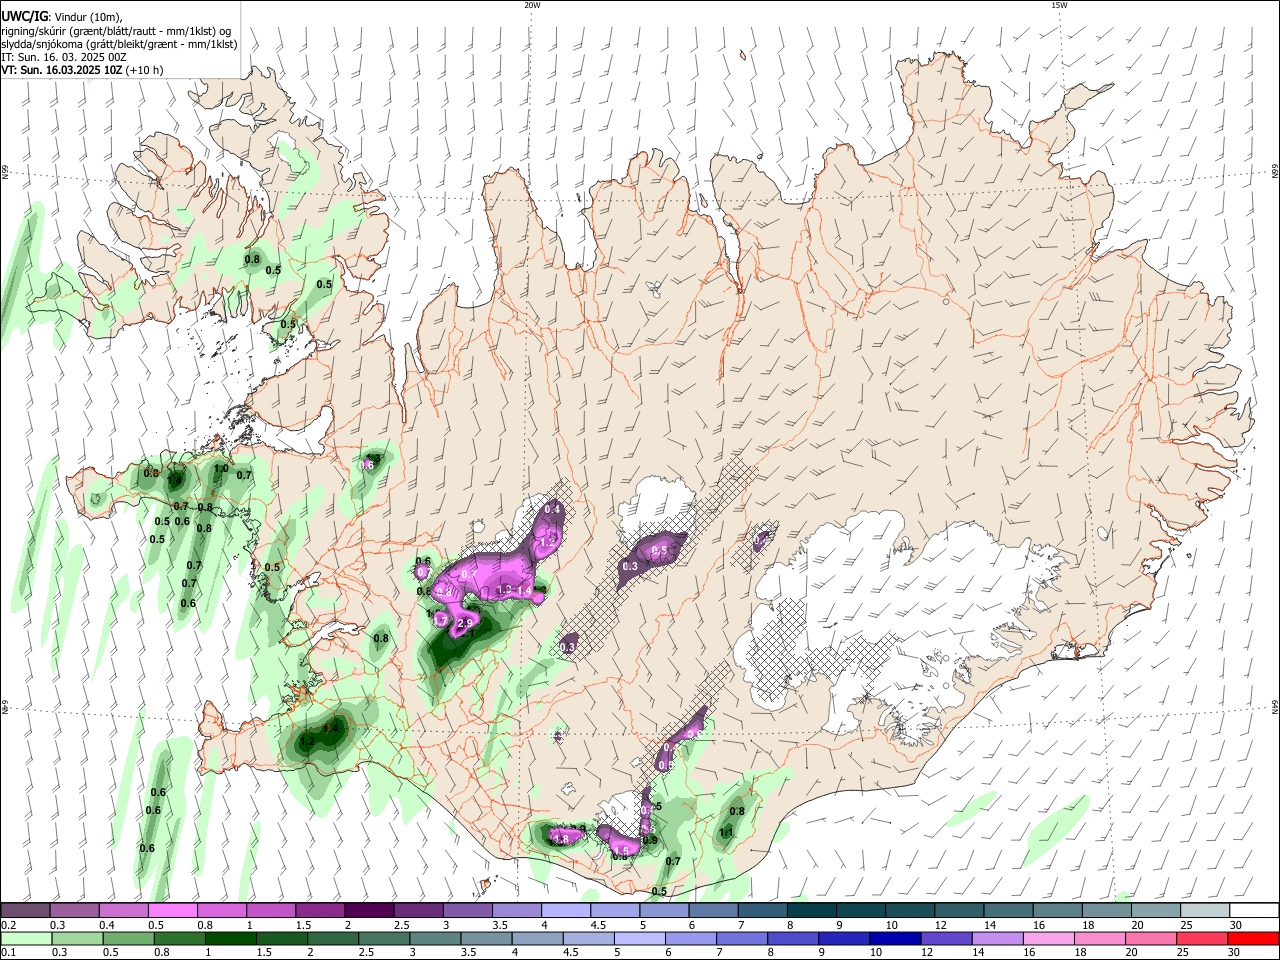Click the palest green rain swatch labeled 0.1
This screenshot has height=960, width=1280.
pos(26,938)
